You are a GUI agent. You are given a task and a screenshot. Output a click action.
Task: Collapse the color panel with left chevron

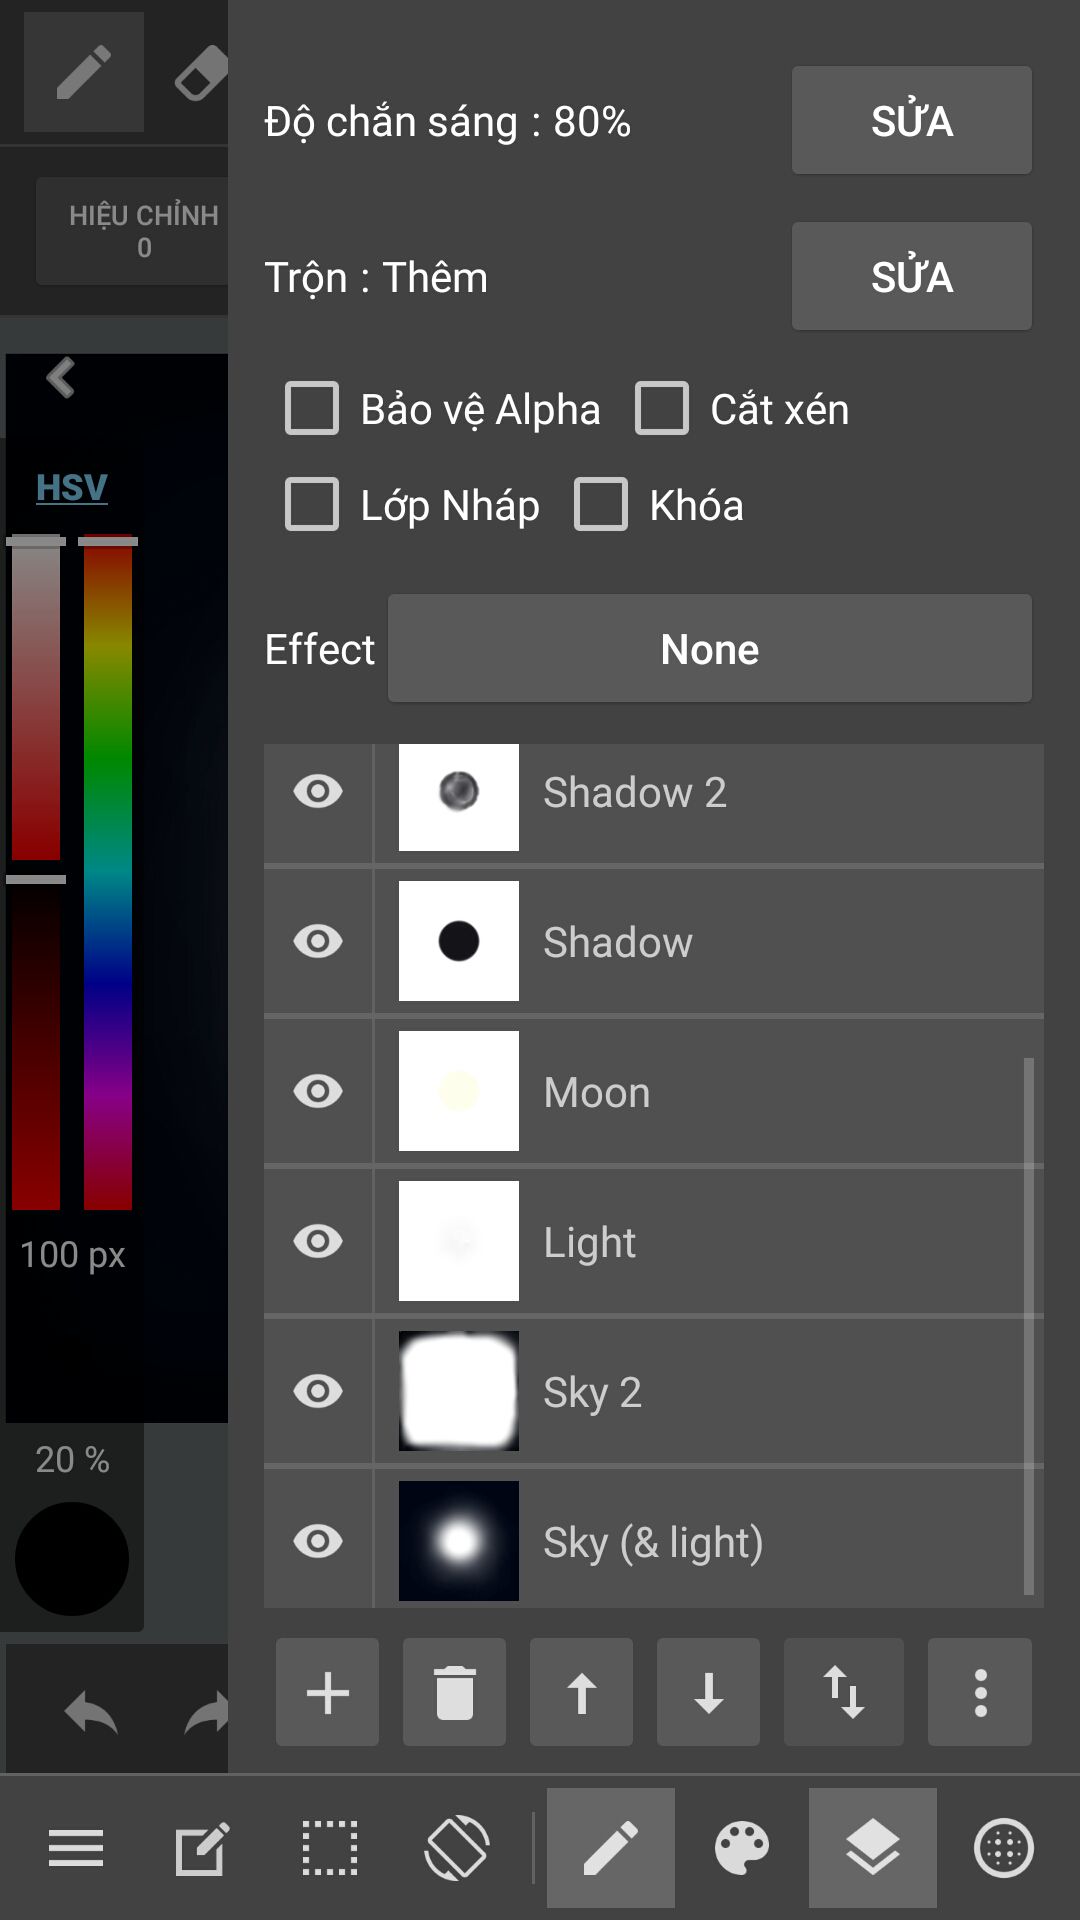coord(61,378)
